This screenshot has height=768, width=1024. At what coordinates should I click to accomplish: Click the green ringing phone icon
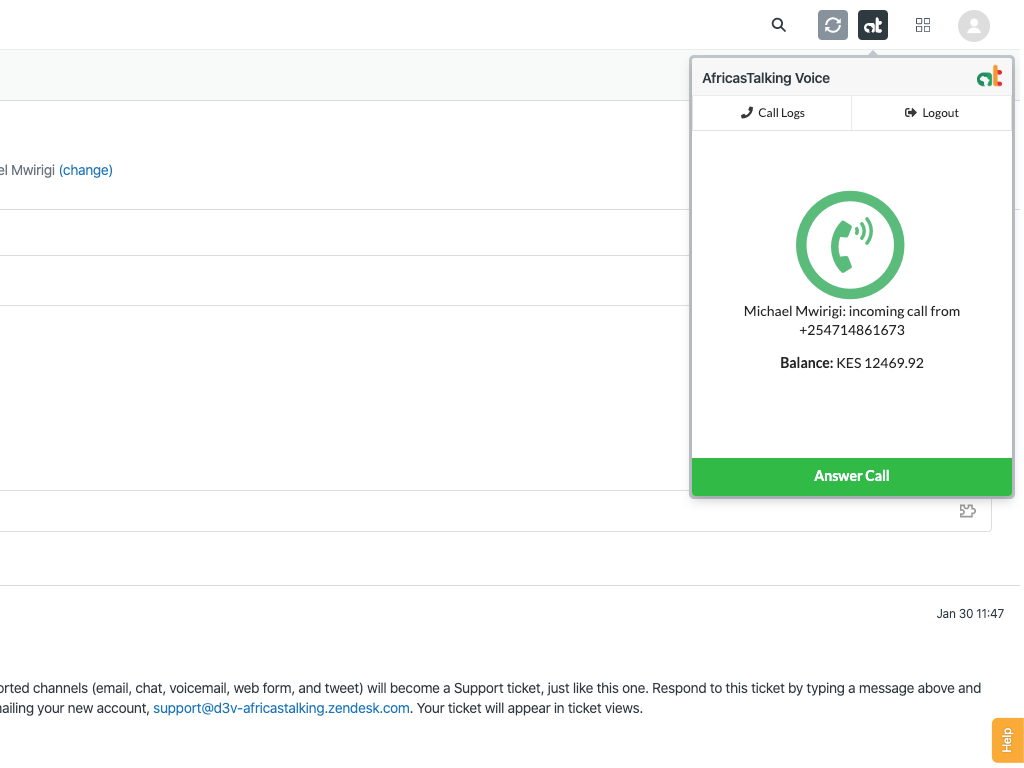(850, 245)
